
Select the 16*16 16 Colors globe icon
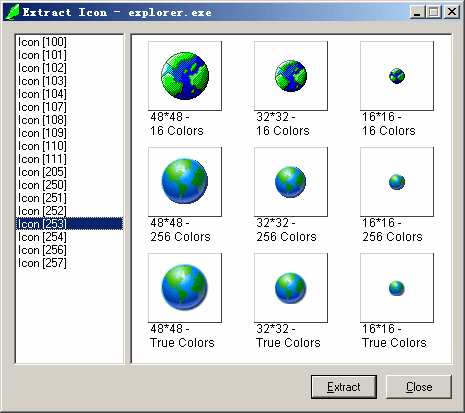coord(397,76)
